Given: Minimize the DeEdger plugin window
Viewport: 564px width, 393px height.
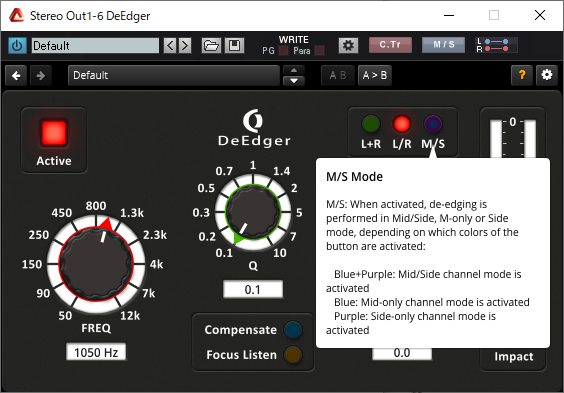Looking at the screenshot, I should [x=449, y=15].
